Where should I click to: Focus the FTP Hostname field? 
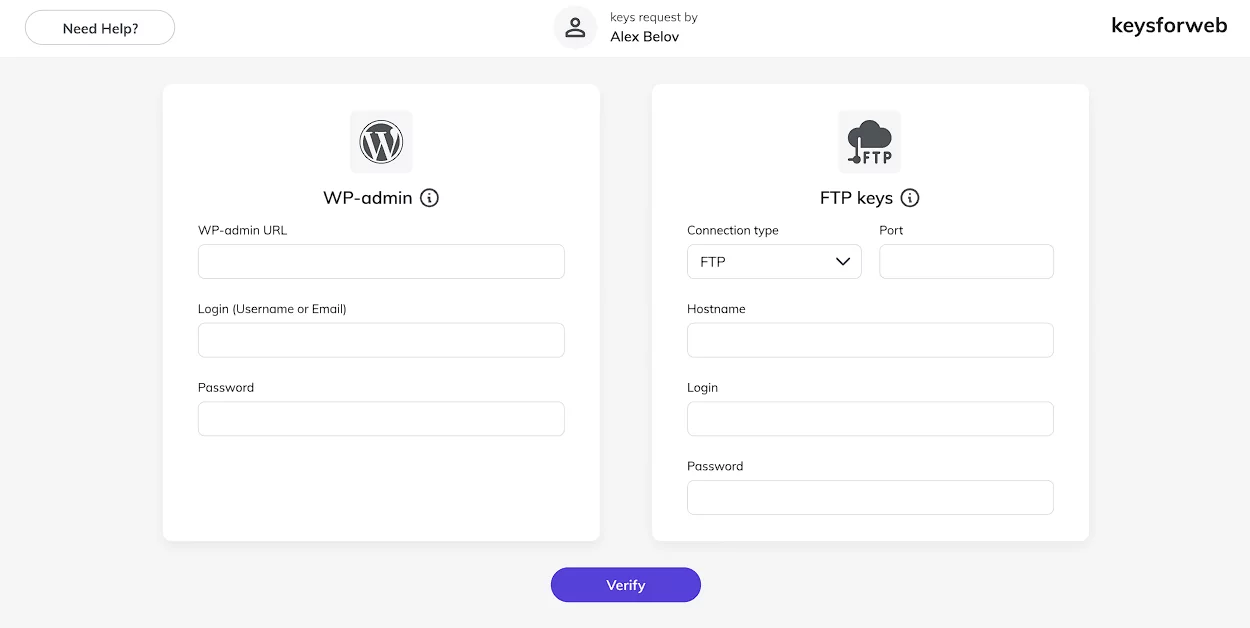(x=870, y=340)
